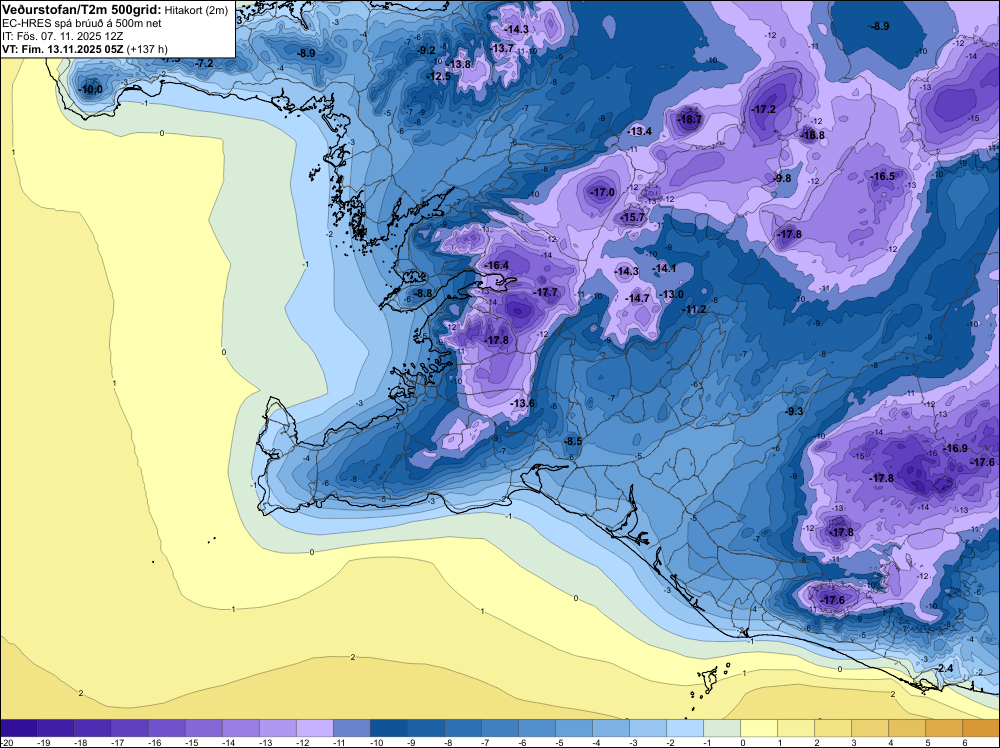Click the -17.2 temperature label on map
The image size is (1000, 748).
pyautogui.click(x=763, y=109)
